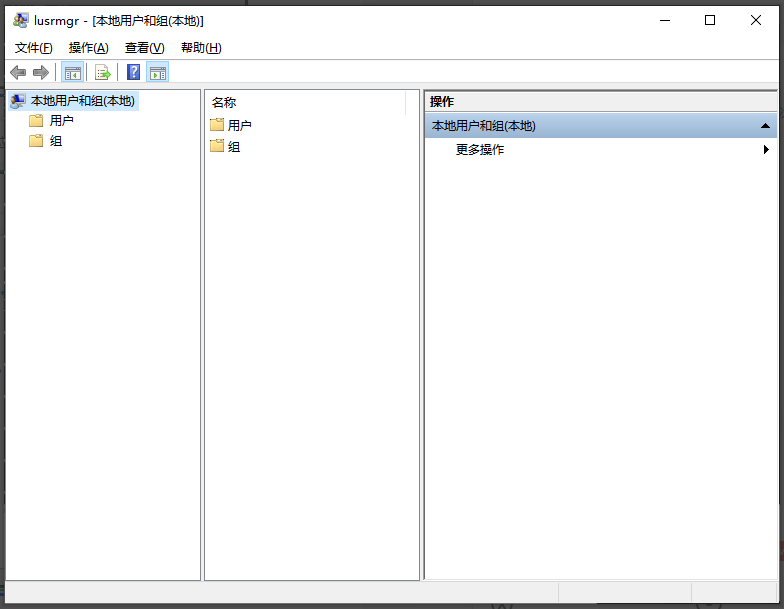Image resolution: width=784 pixels, height=609 pixels.
Task: Click the 组 folder icon in the left tree
Action: coord(36,141)
